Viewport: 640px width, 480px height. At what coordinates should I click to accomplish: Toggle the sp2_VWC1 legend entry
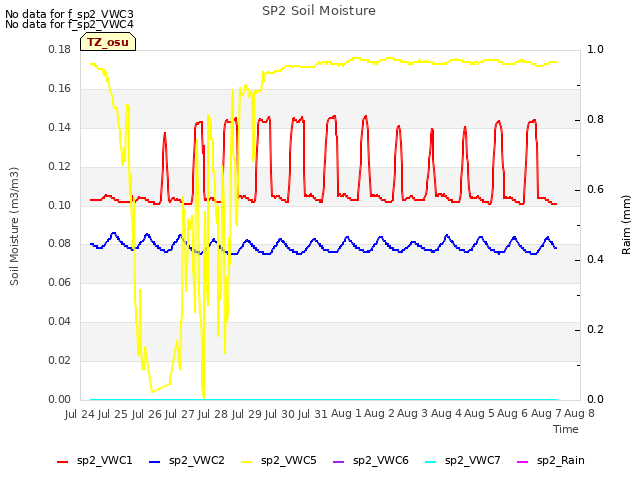click(95, 460)
